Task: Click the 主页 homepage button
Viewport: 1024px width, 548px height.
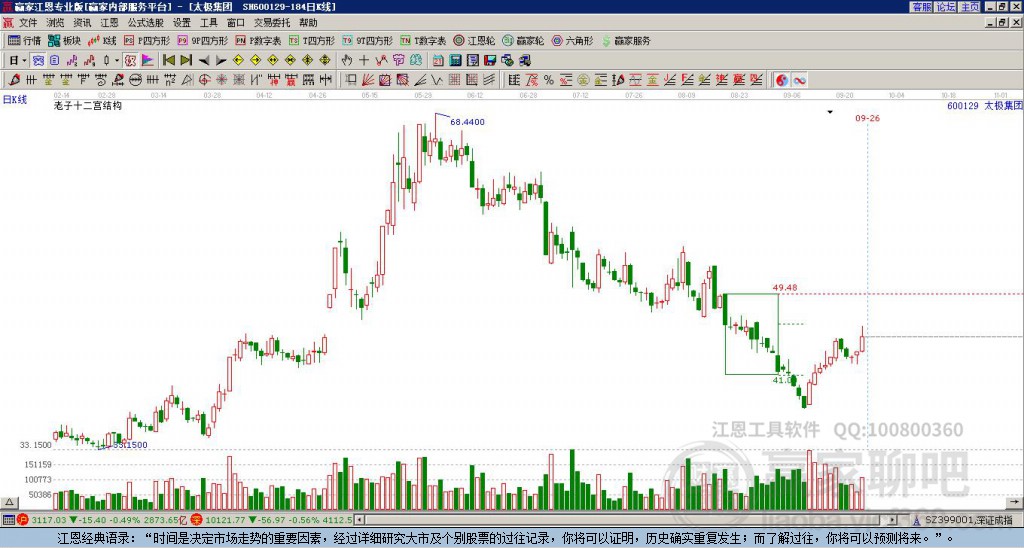Action: pos(970,7)
